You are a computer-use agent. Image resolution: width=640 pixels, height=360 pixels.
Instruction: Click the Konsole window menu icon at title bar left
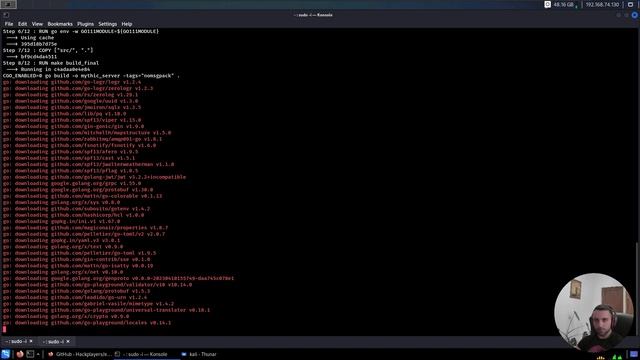(x=6, y=15)
